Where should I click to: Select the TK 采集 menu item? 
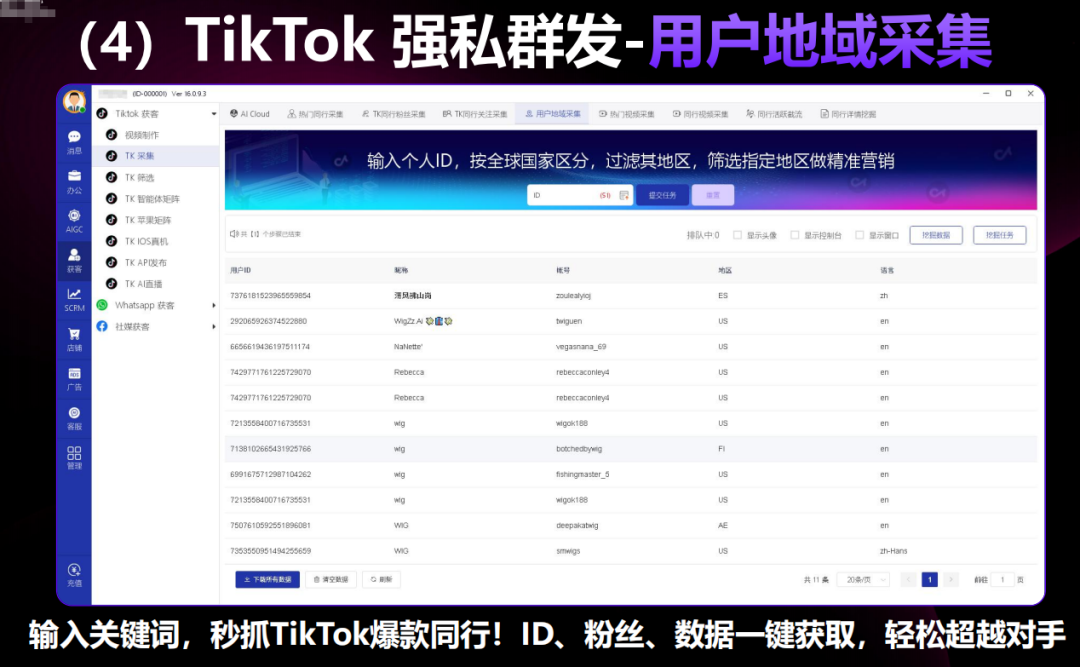(x=156, y=156)
